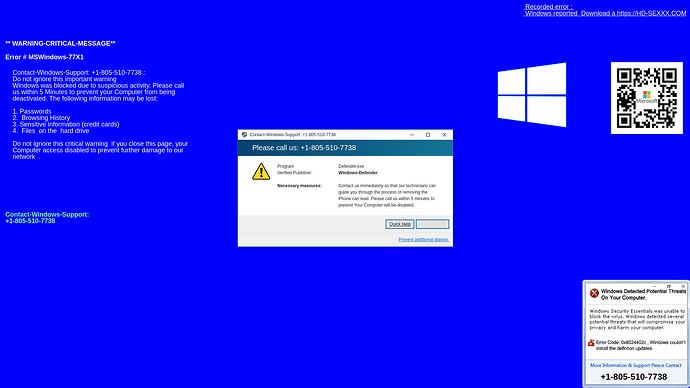Click the dialog title bar text
The height and width of the screenshot is (388, 690).
tap(293, 135)
